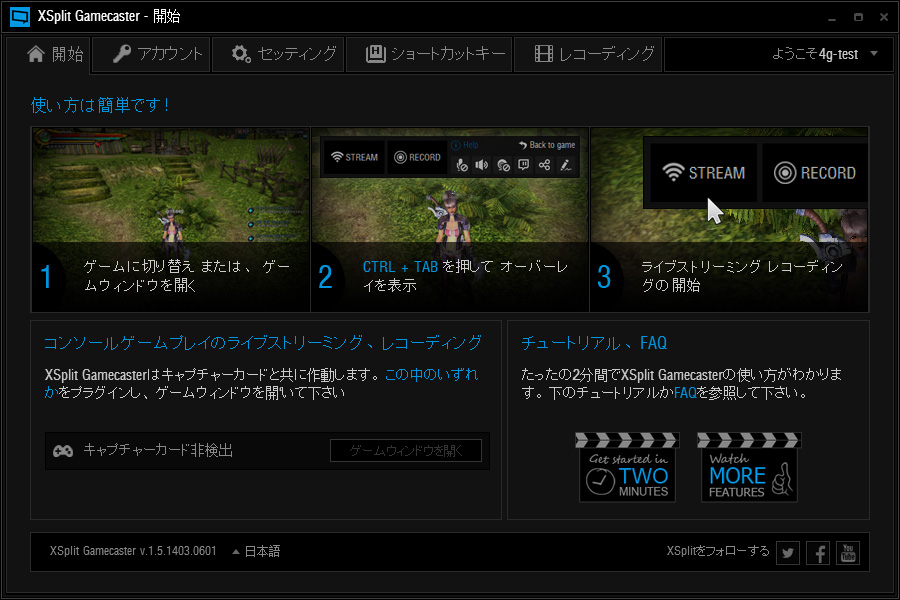The width and height of the screenshot is (900, 600).
Task: Click the small RECORD overlay button in step 2
Action: pyautogui.click(x=417, y=157)
